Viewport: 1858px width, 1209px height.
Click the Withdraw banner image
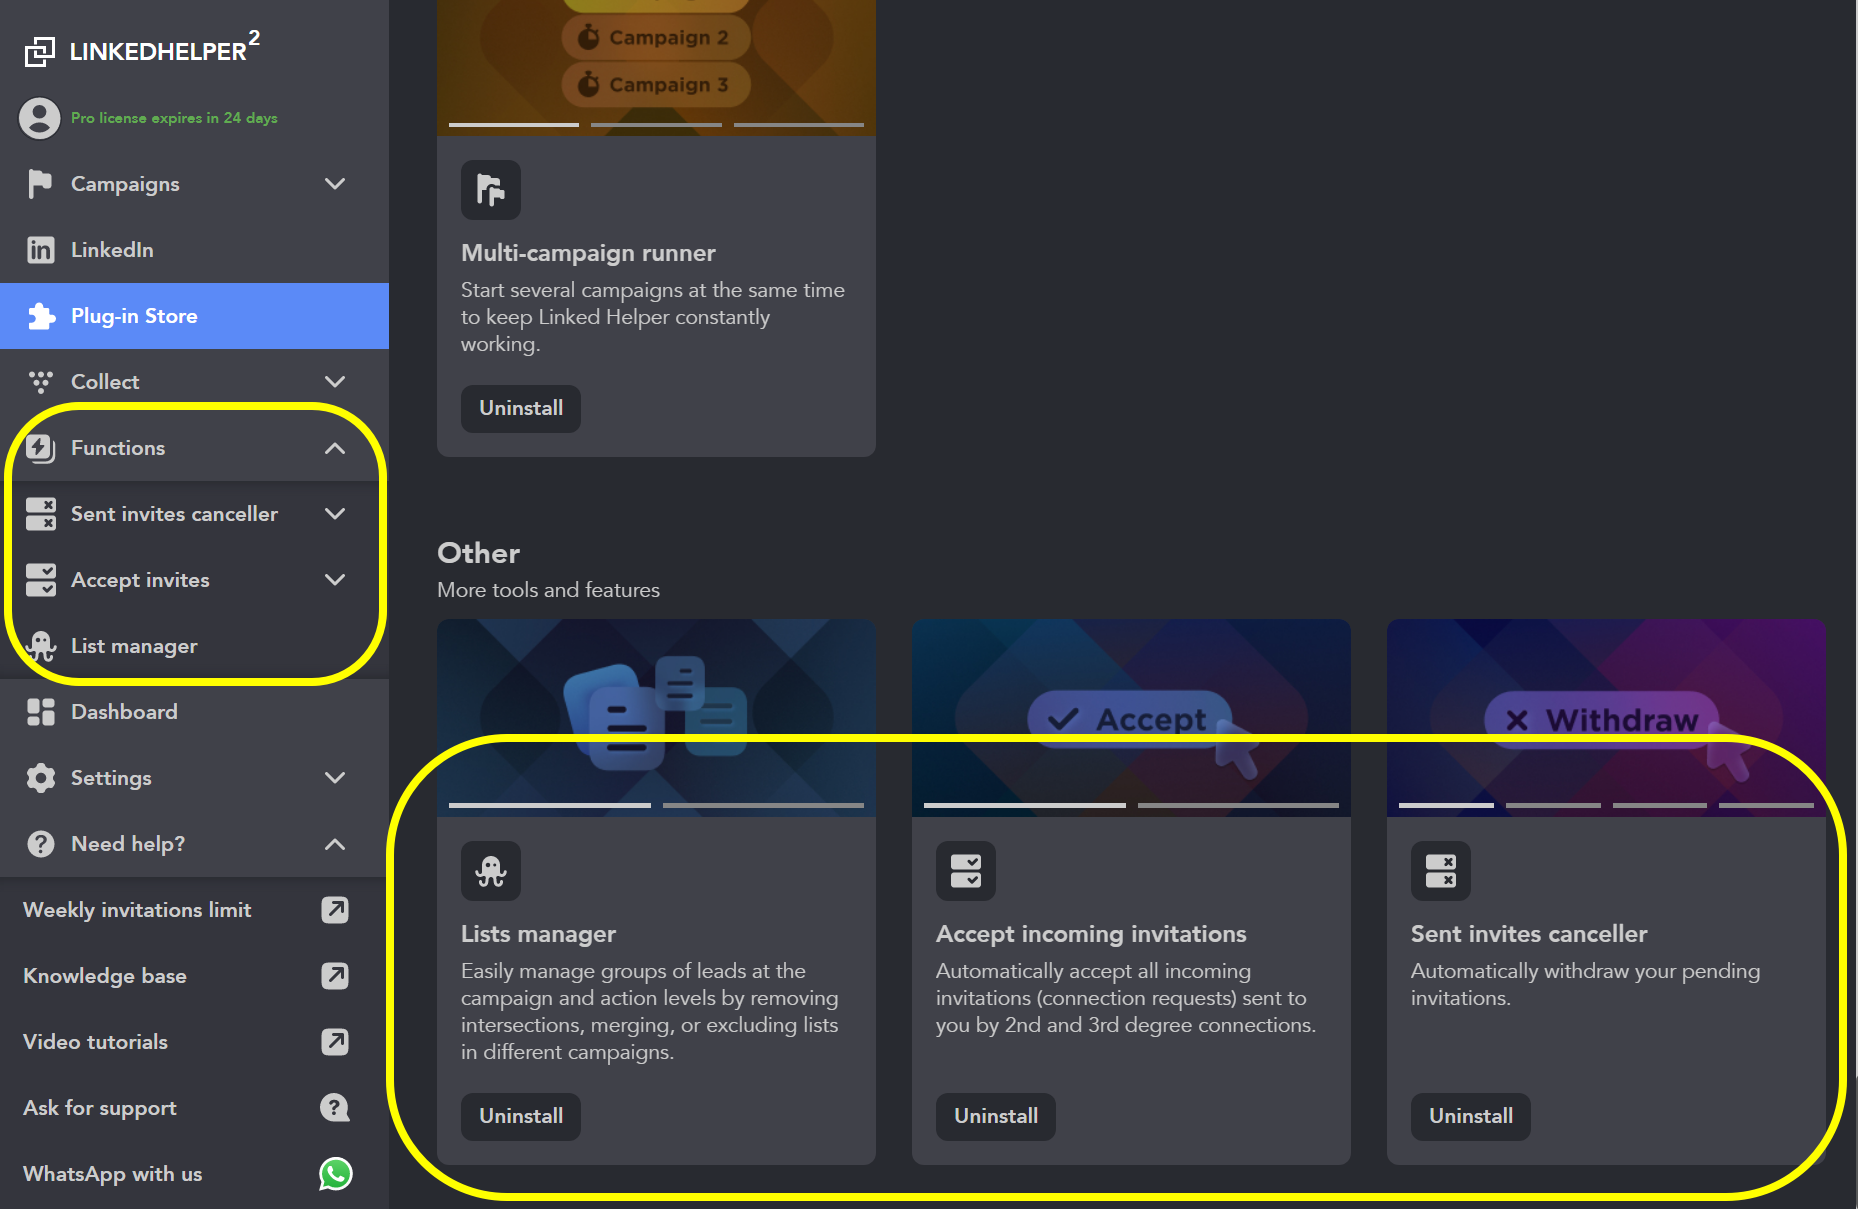[x=1606, y=717]
